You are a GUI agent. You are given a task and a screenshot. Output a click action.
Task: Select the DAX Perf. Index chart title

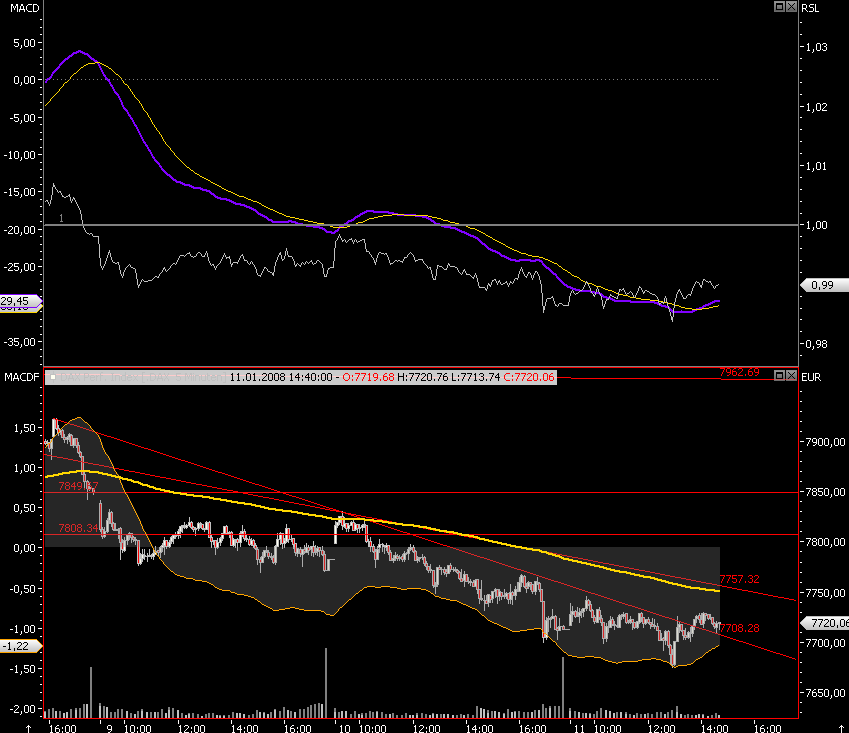[x=142, y=377]
